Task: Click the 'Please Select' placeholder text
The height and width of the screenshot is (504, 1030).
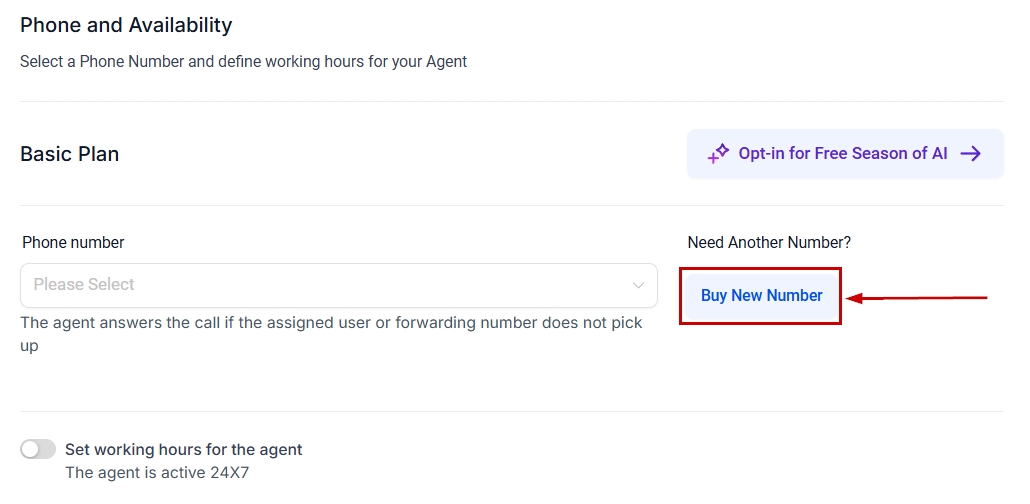Action: click(84, 285)
